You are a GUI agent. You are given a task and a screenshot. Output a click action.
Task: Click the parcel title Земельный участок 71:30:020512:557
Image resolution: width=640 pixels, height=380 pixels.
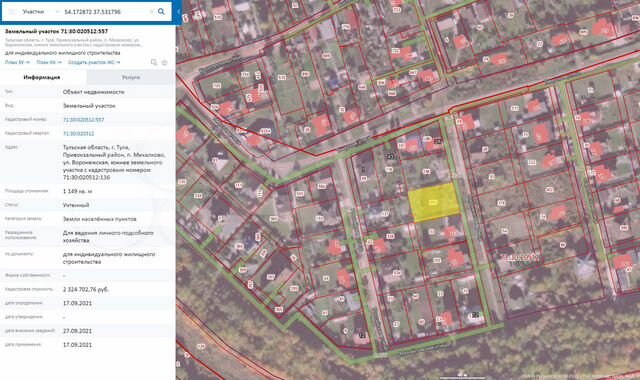(x=56, y=31)
